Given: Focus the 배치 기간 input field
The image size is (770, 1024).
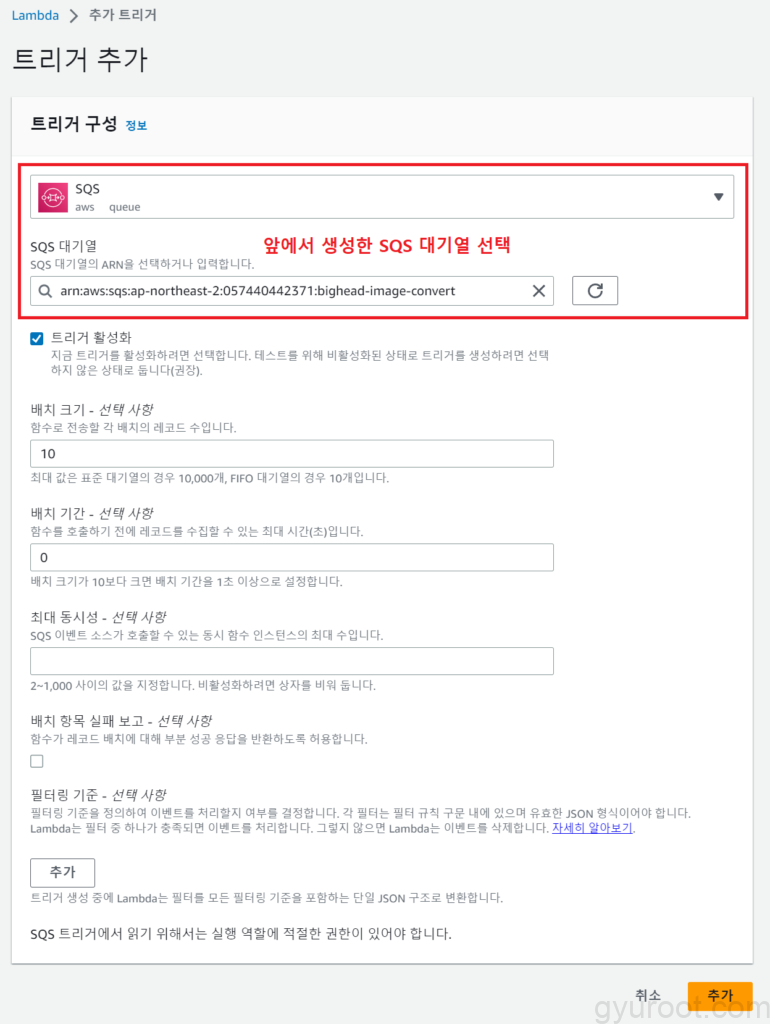Looking at the screenshot, I should [292, 557].
